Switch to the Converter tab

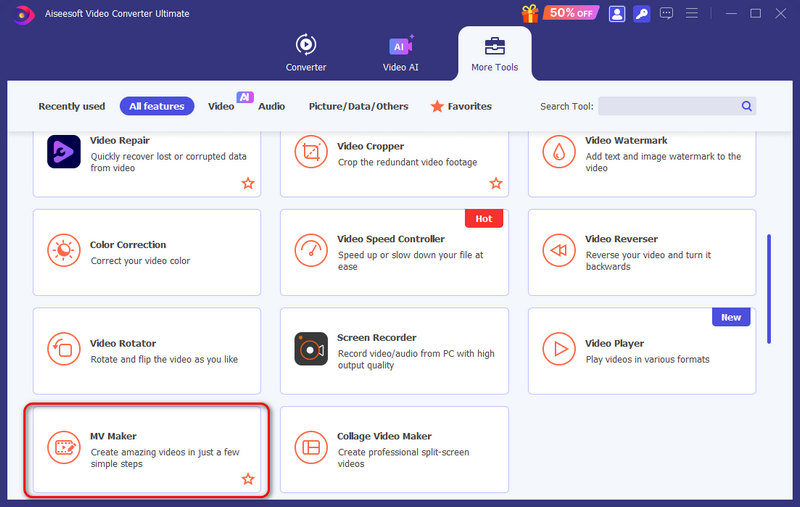point(306,54)
